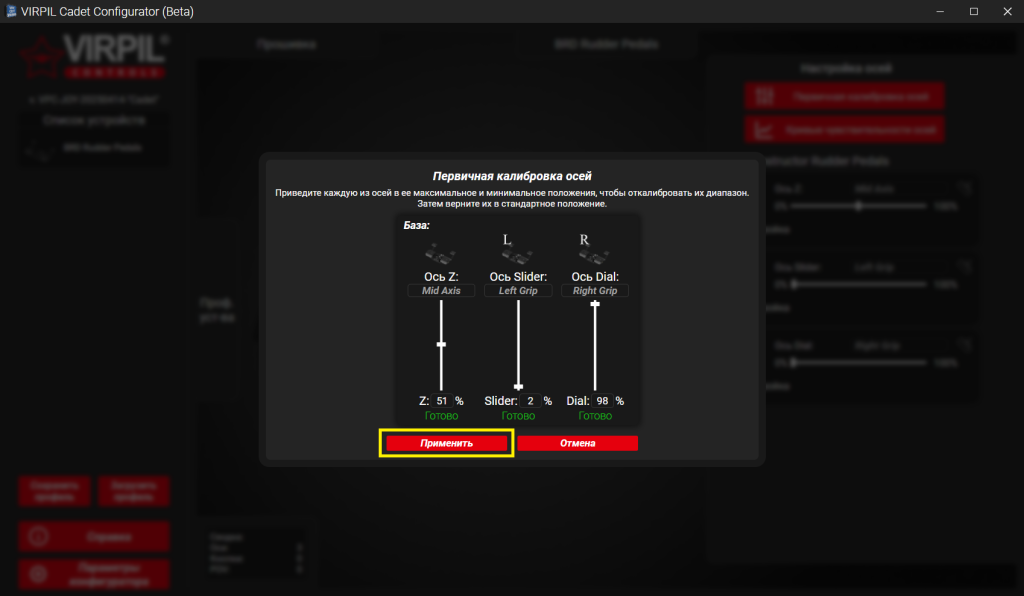Click the Dial percent field showing 98

[602, 401]
